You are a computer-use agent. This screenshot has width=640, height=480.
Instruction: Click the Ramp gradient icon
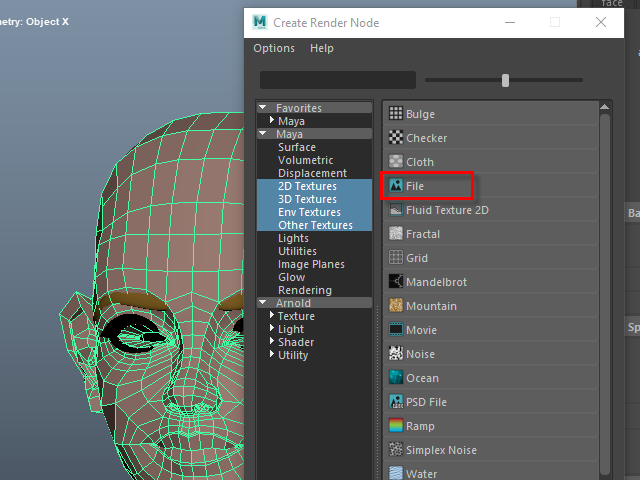click(396, 426)
